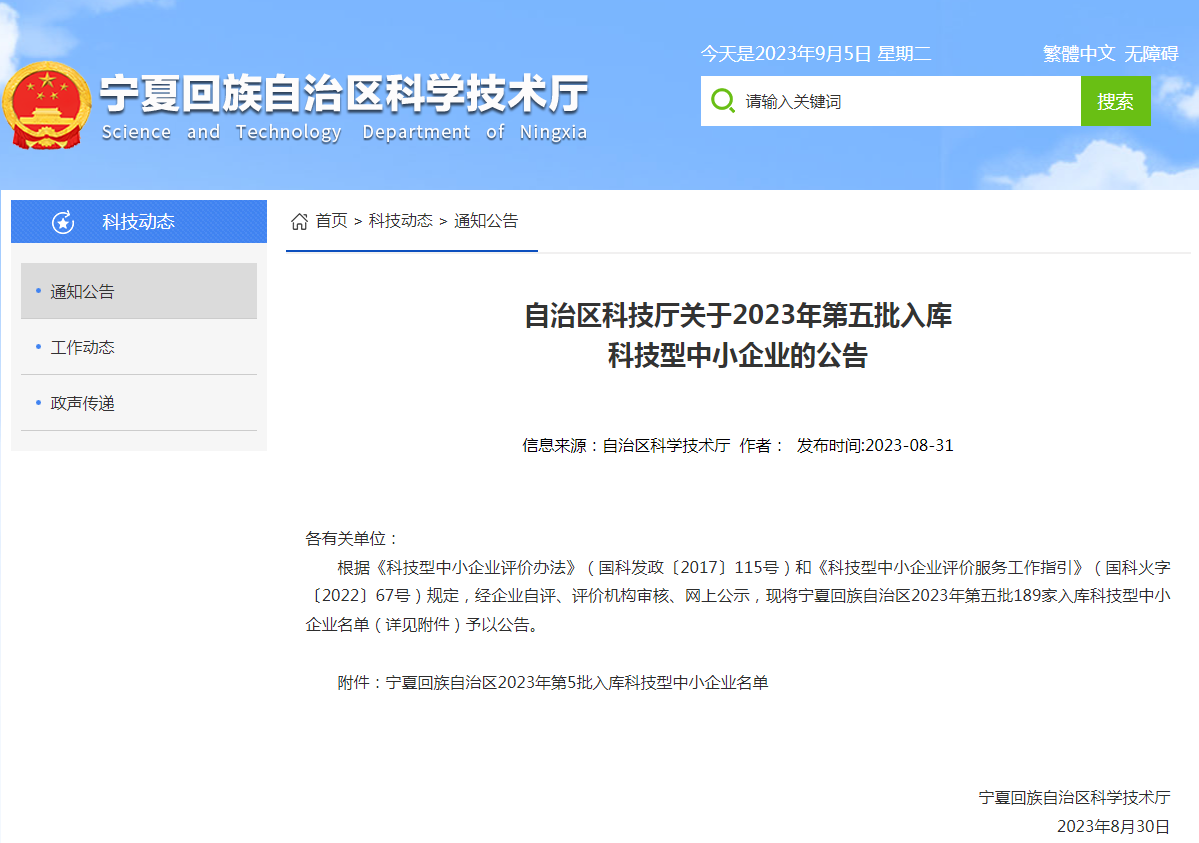Switch to 繁體中文 version
This screenshot has width=1199, height=843.
(1078, 54)
